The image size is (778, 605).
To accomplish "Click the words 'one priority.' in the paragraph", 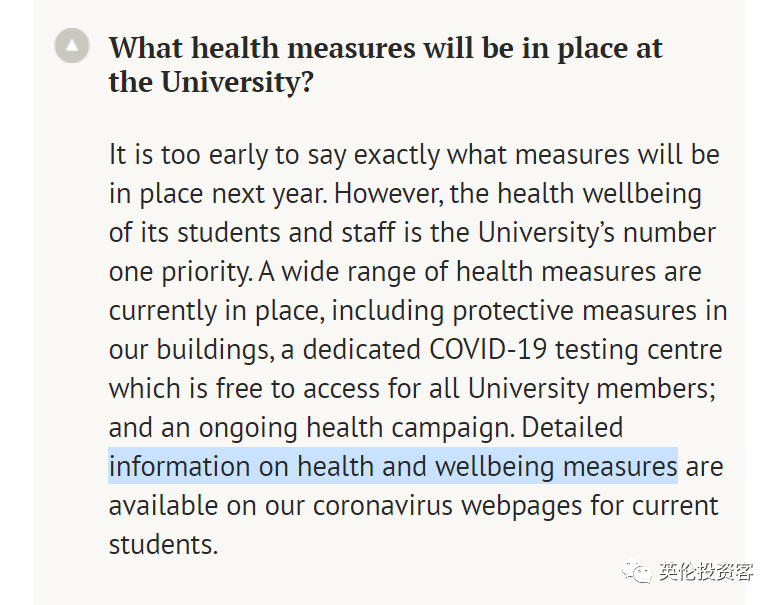I will coord(181,272).
